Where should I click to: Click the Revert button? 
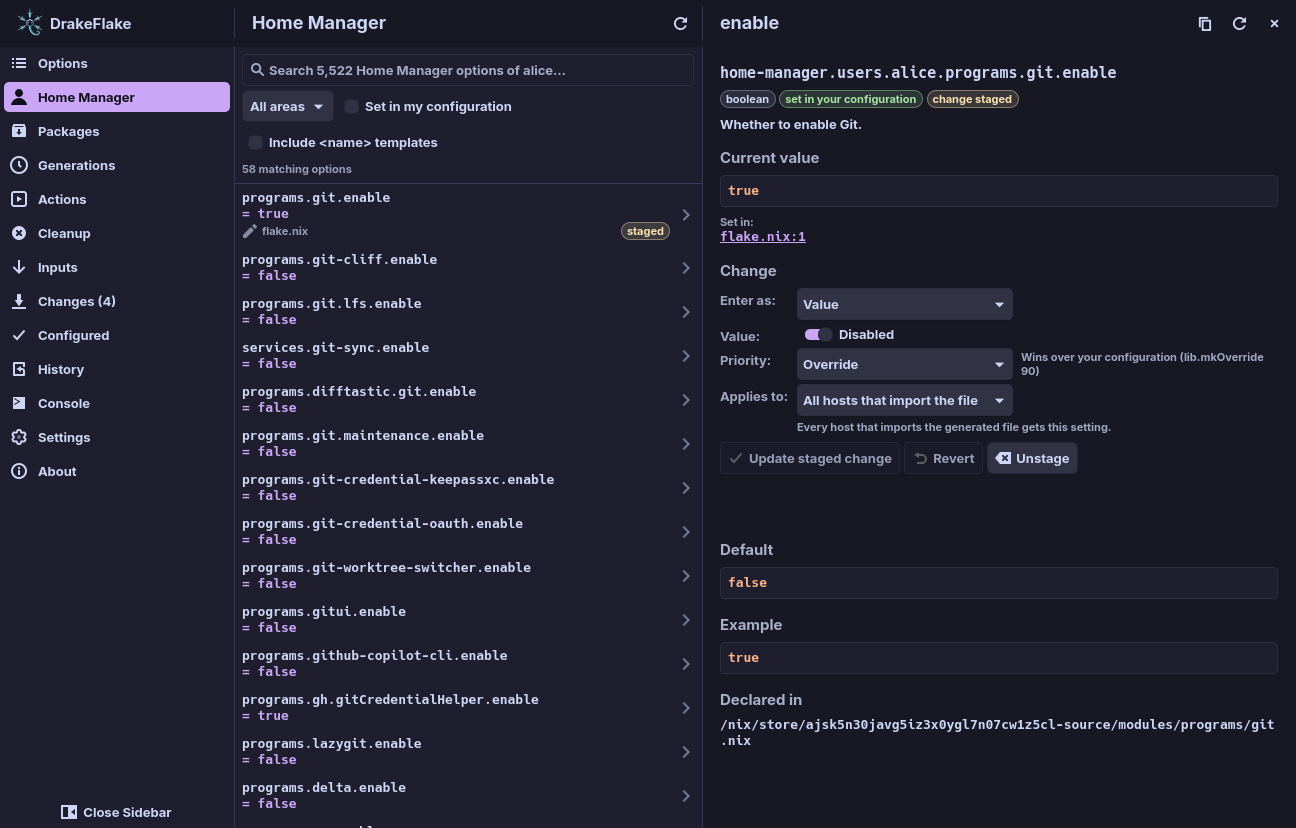click(944, 458)
